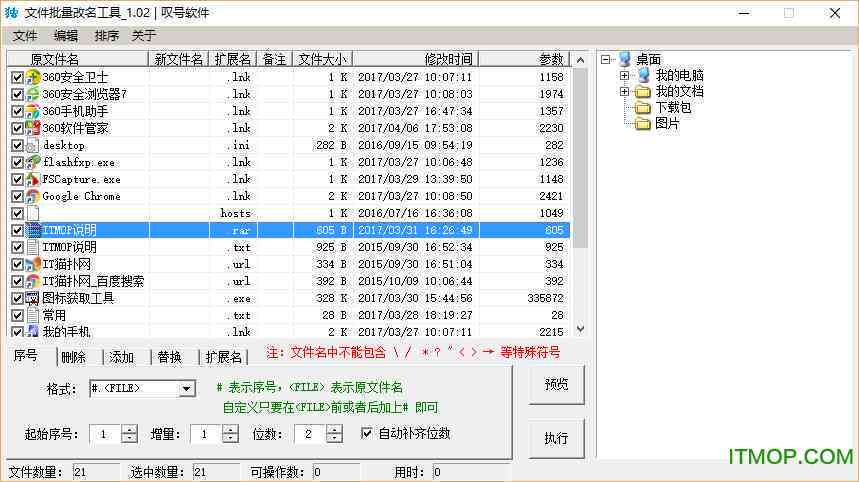Screen dimensions: 859x482
Task: Click the file list scroll down arrow
Action: pos(580,329)
